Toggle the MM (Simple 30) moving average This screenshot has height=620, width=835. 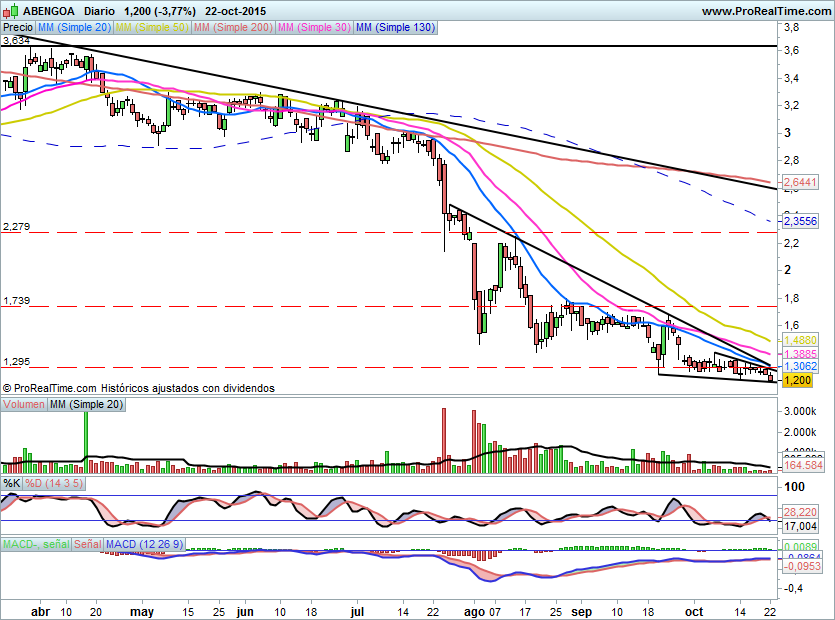point(313,28)
